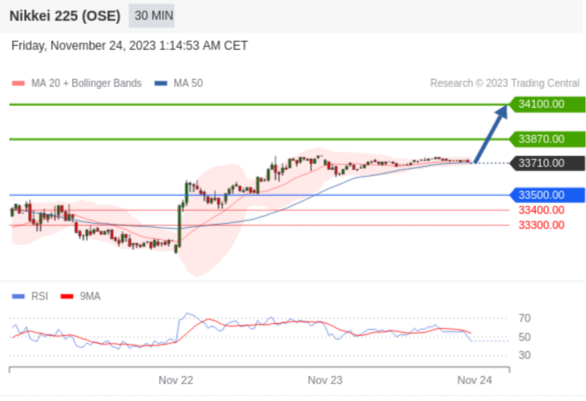Click the Nov 24 date axis label
Viewport: 586px width, 401px height.
(475, 380)
